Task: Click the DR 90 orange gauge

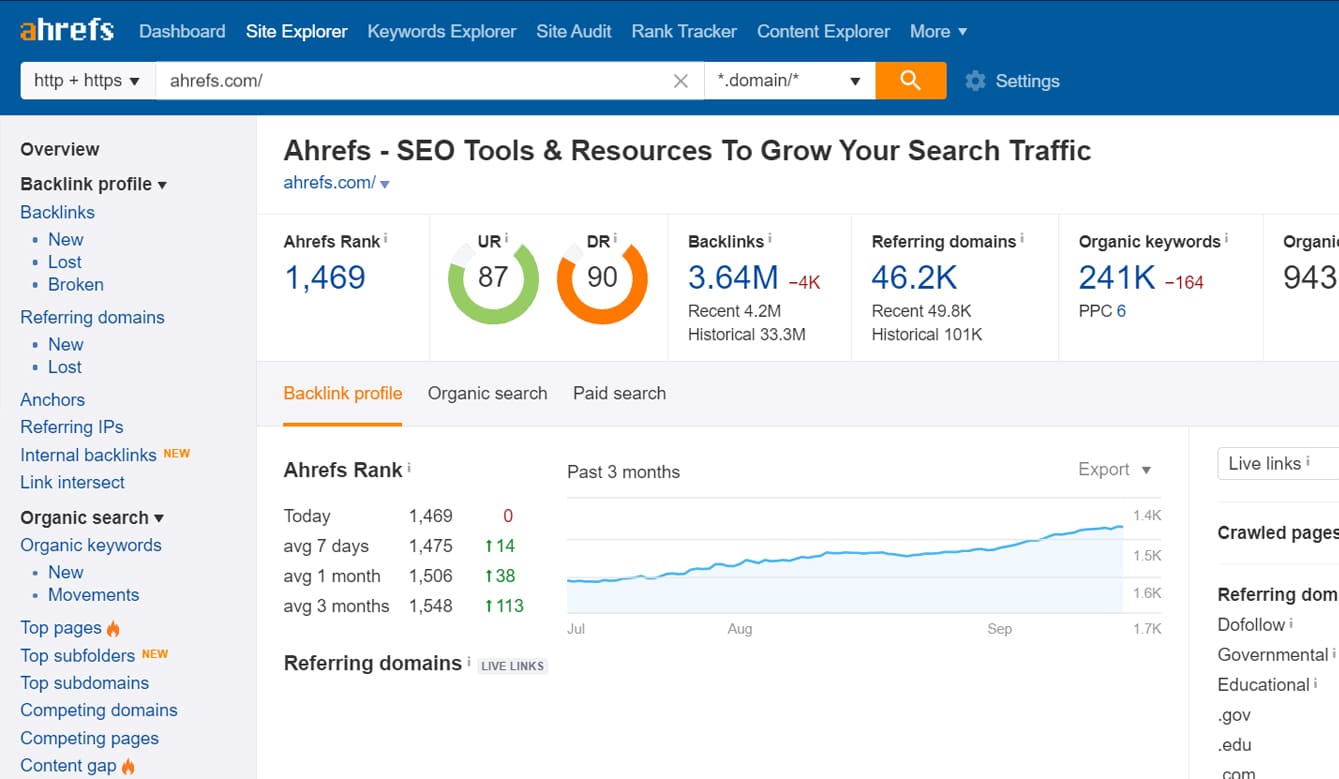Action: click(x=602, y=279)
